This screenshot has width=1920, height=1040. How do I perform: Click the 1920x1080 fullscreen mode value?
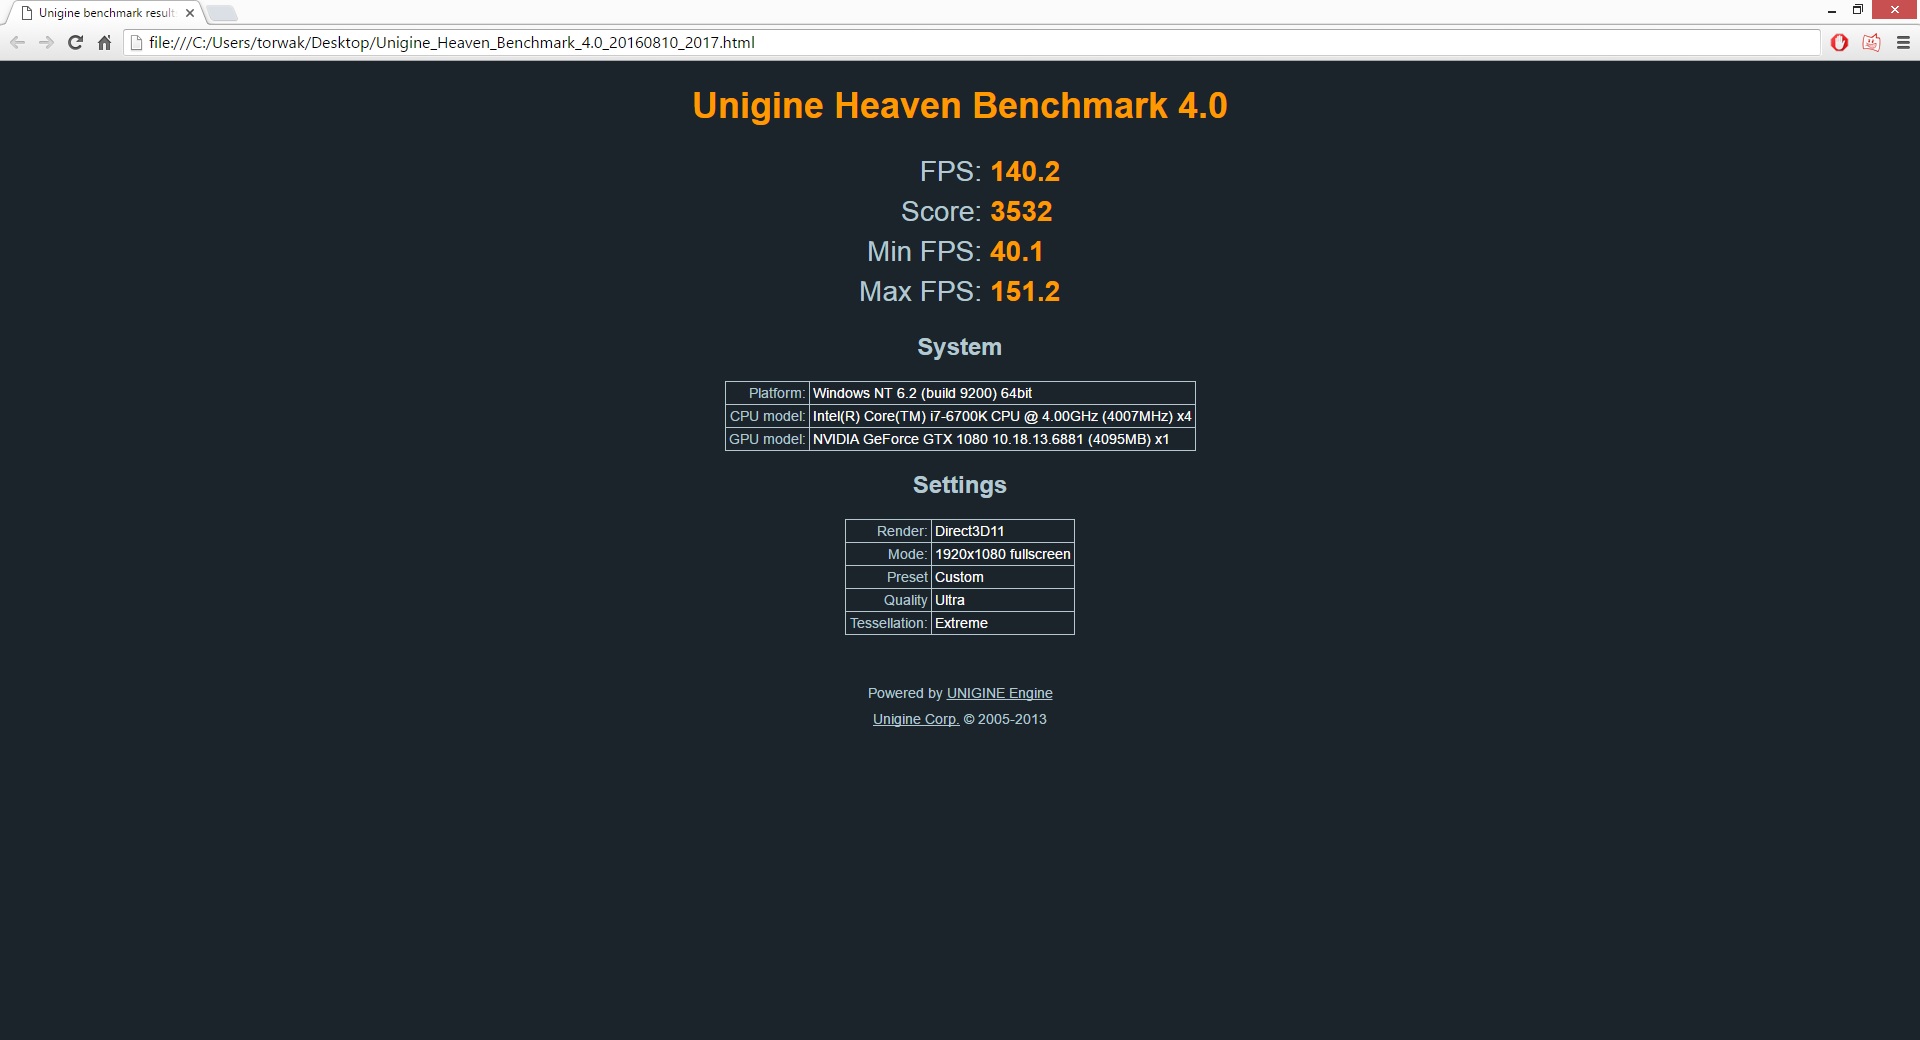(1003, 554)
